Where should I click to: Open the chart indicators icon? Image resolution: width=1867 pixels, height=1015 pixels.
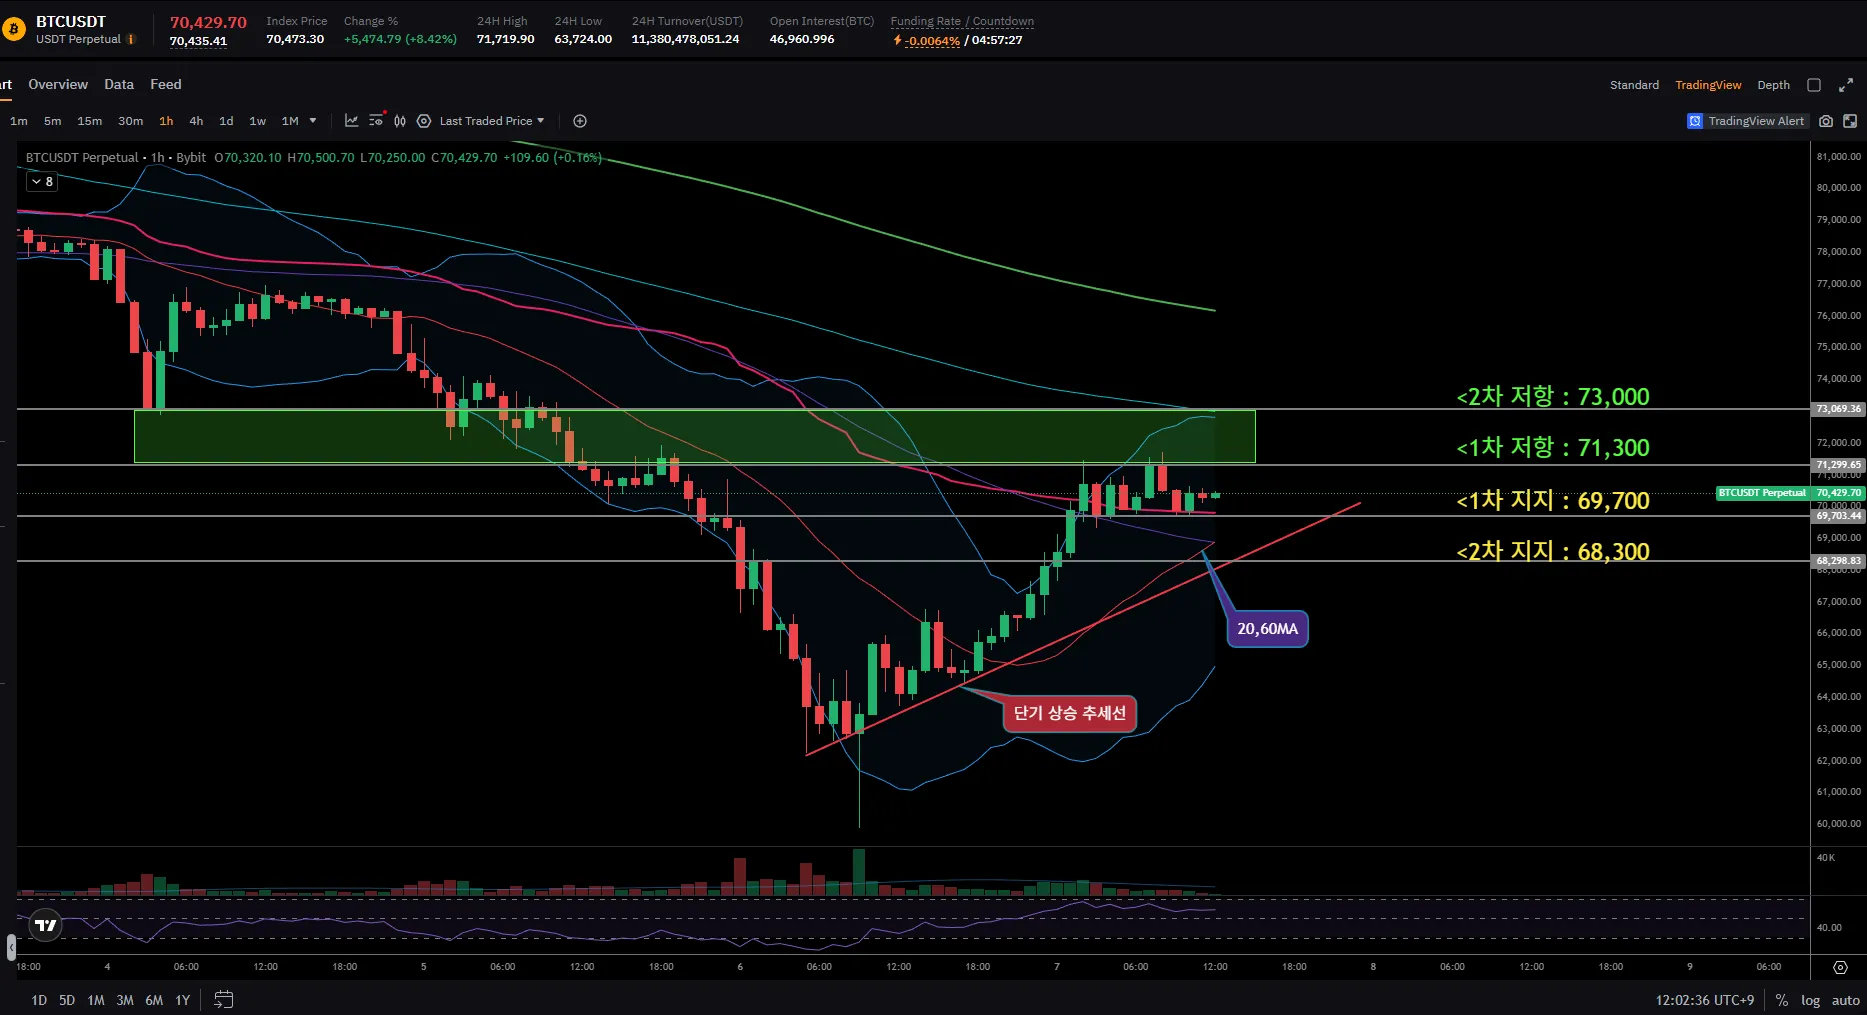(351, 121)
